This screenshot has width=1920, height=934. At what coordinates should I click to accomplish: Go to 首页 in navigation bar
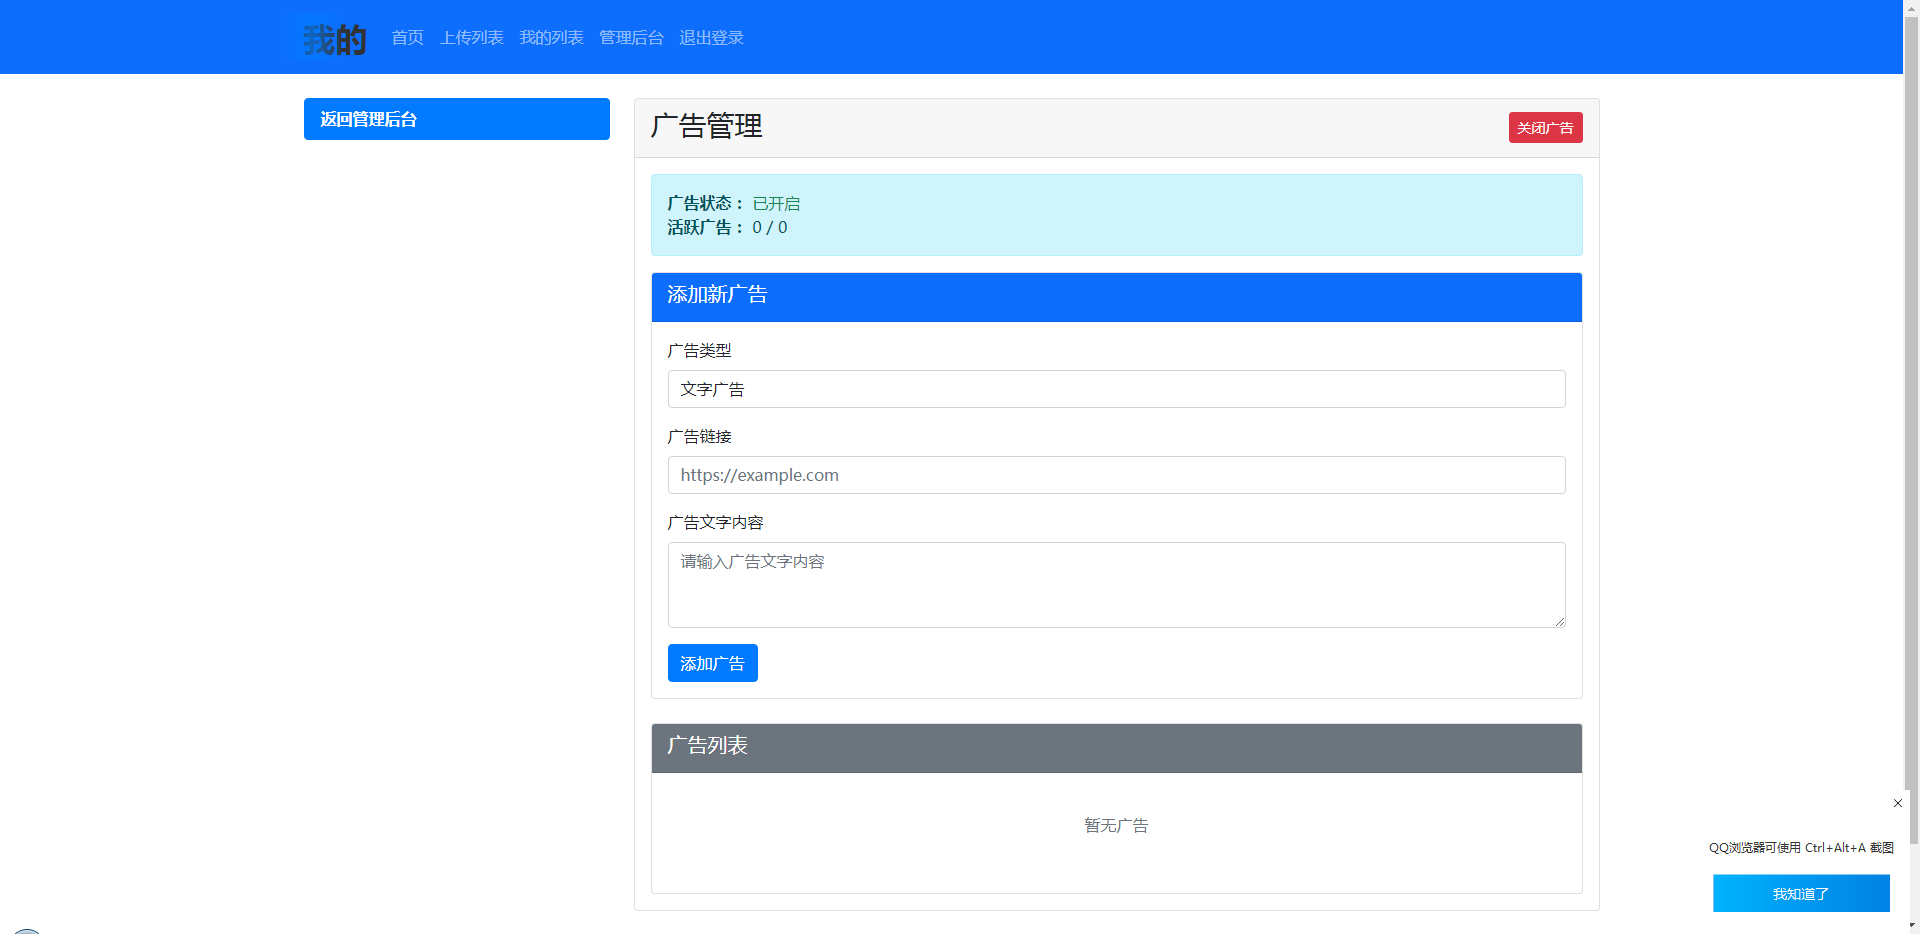tap(407, 38)
